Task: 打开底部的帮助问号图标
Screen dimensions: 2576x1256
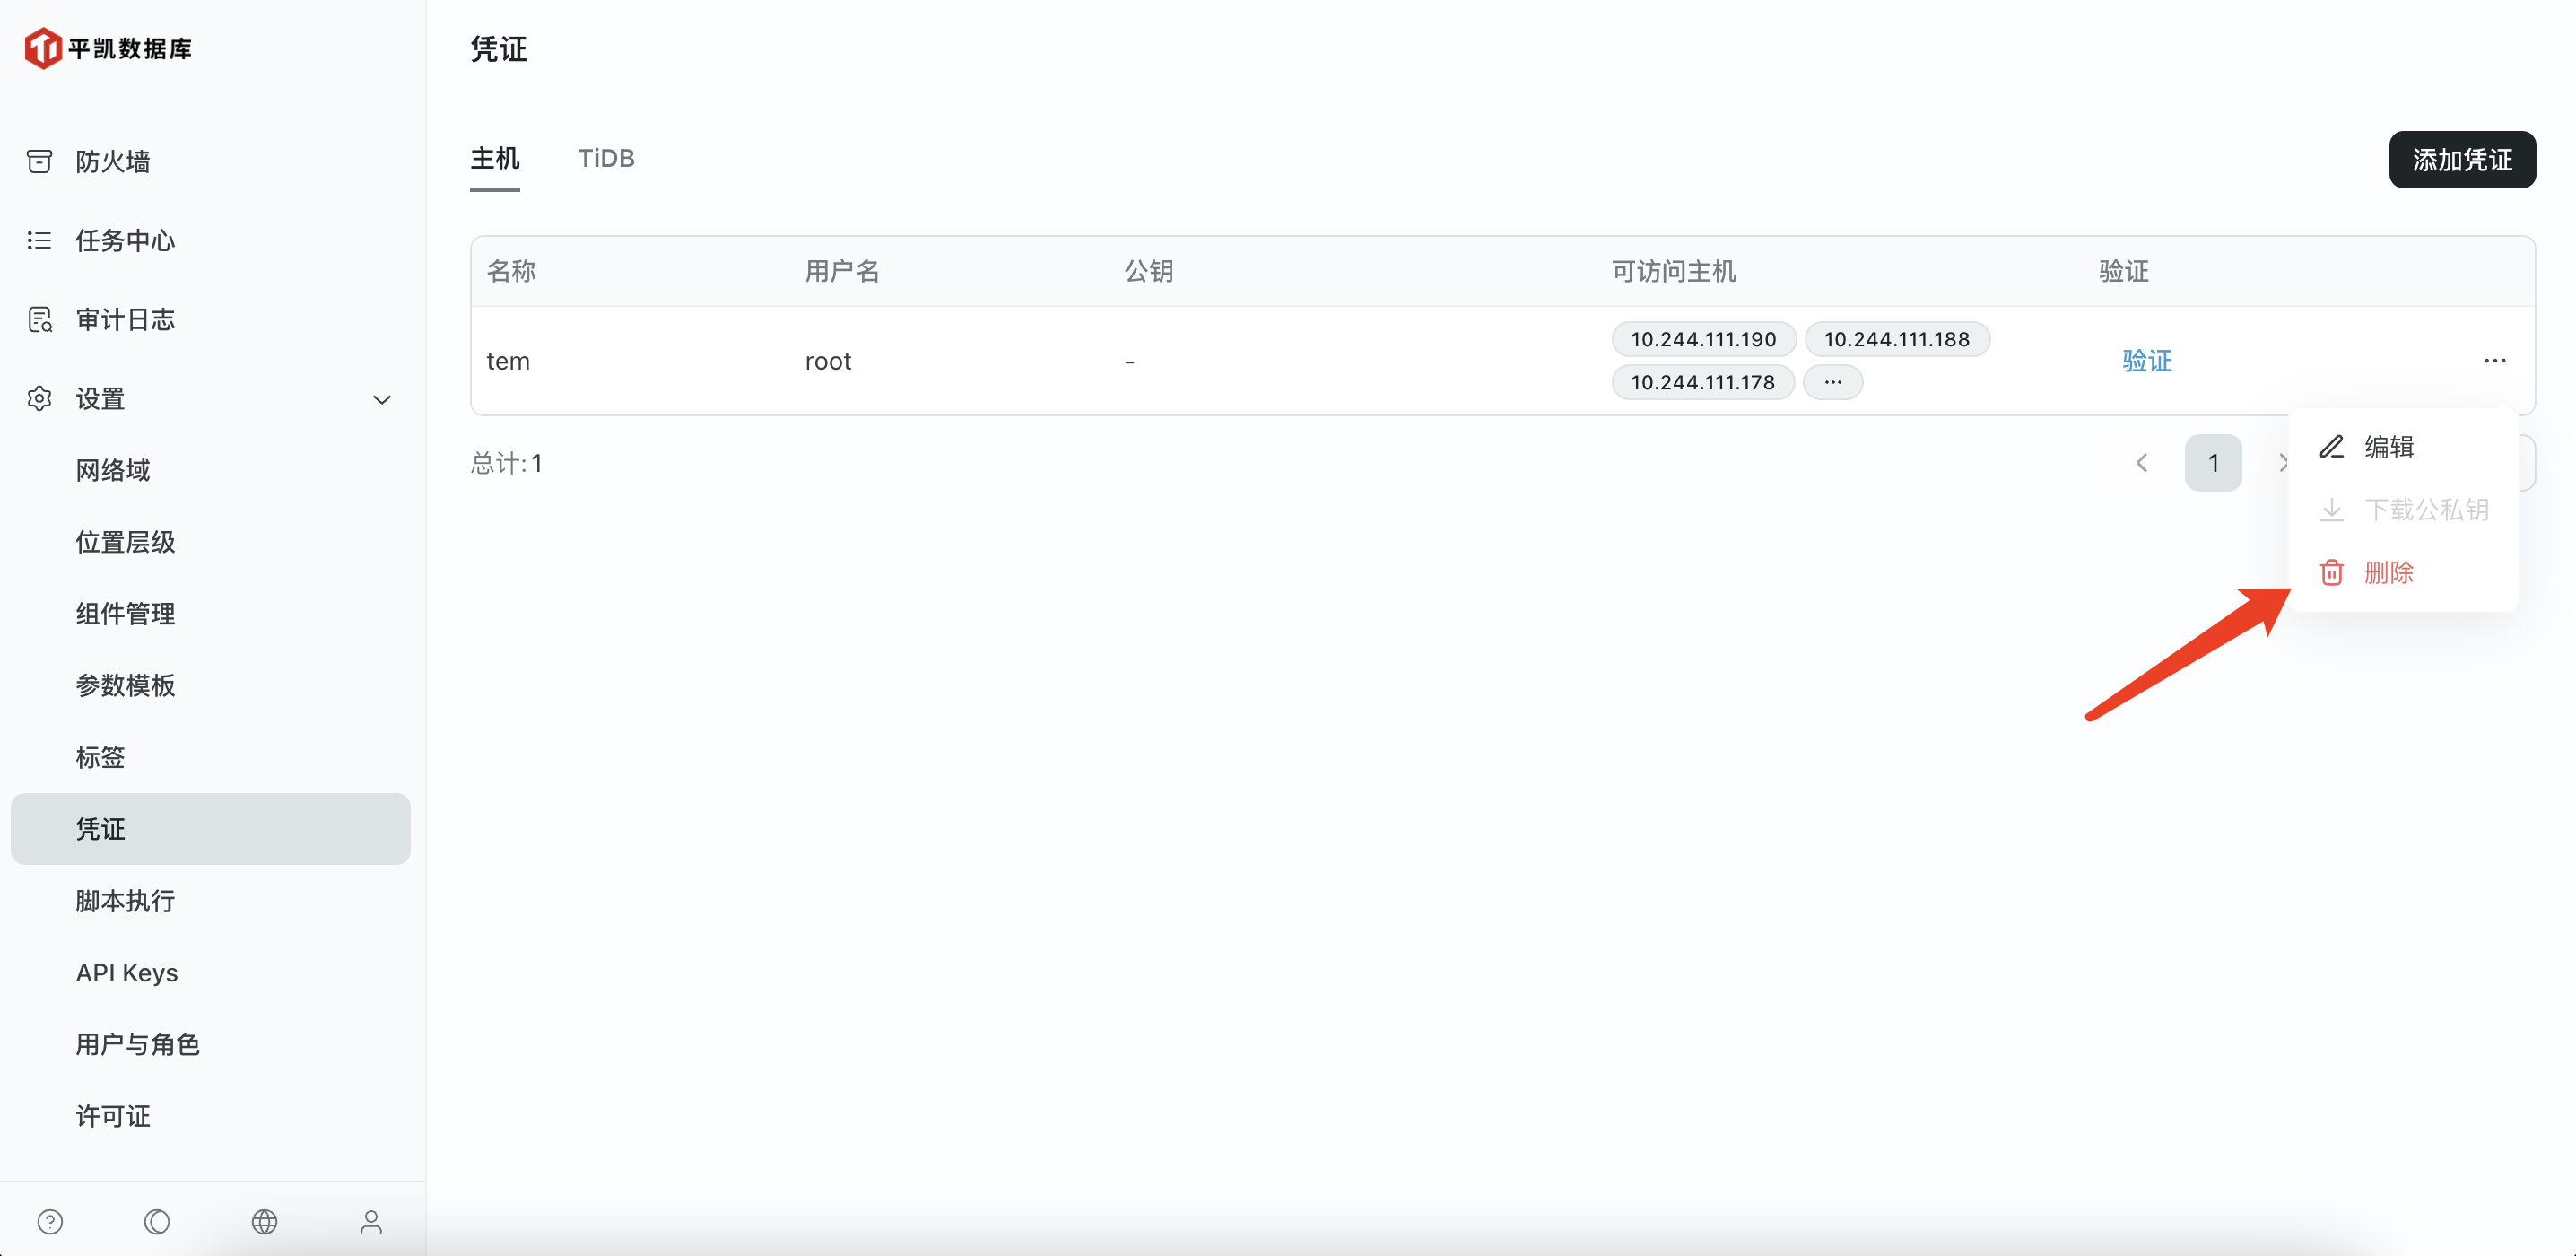Action: (x=50, y=1221)
